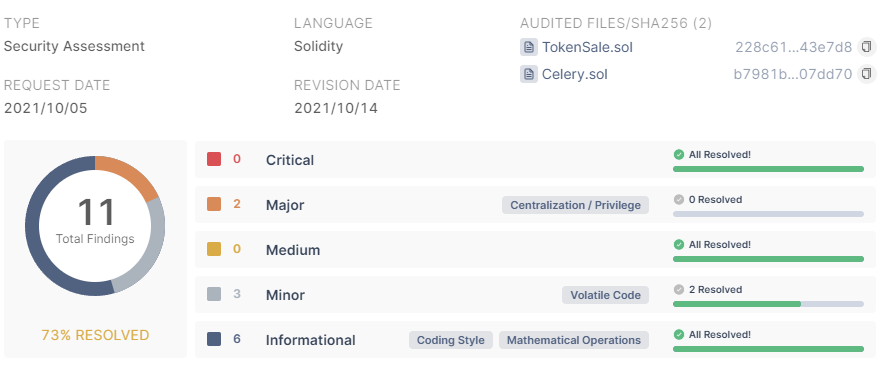Click the red Critical severity swatch
The image size is (889, 368).
(214, 159)
